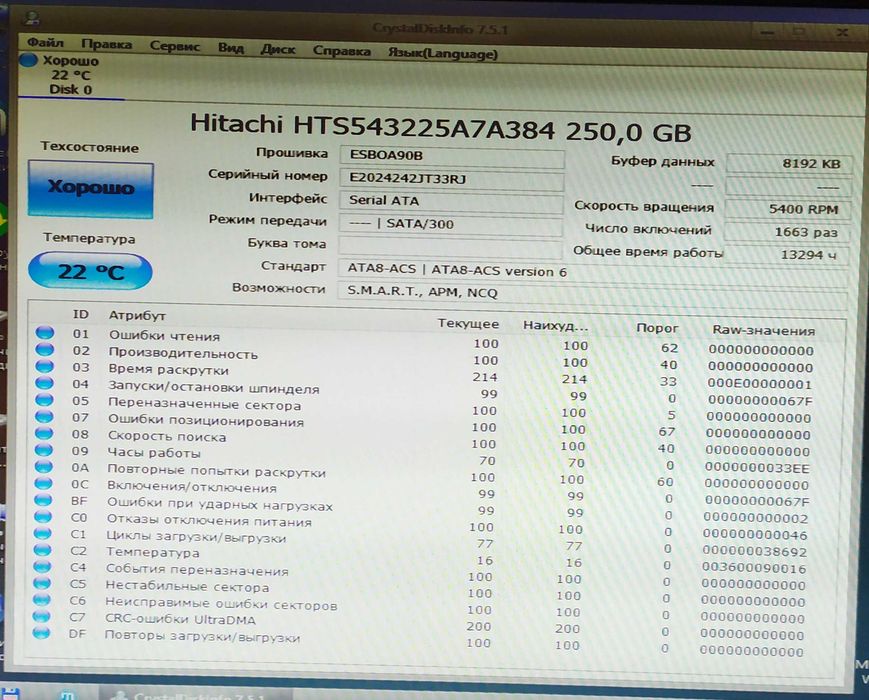869x700 pixels.
Task: Select the CRC-ошибки UltraDMA attribute text
Action: (x=180, y=619)
